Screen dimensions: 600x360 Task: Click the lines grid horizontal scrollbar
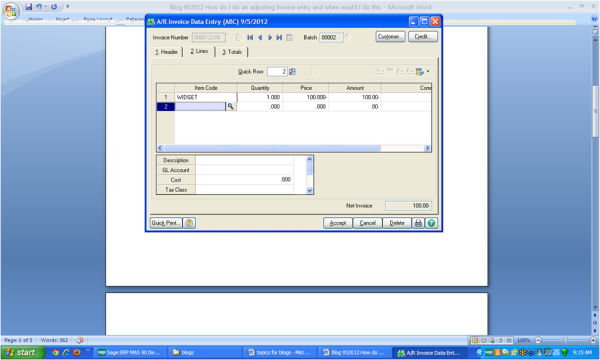click(x=272, y=148)
